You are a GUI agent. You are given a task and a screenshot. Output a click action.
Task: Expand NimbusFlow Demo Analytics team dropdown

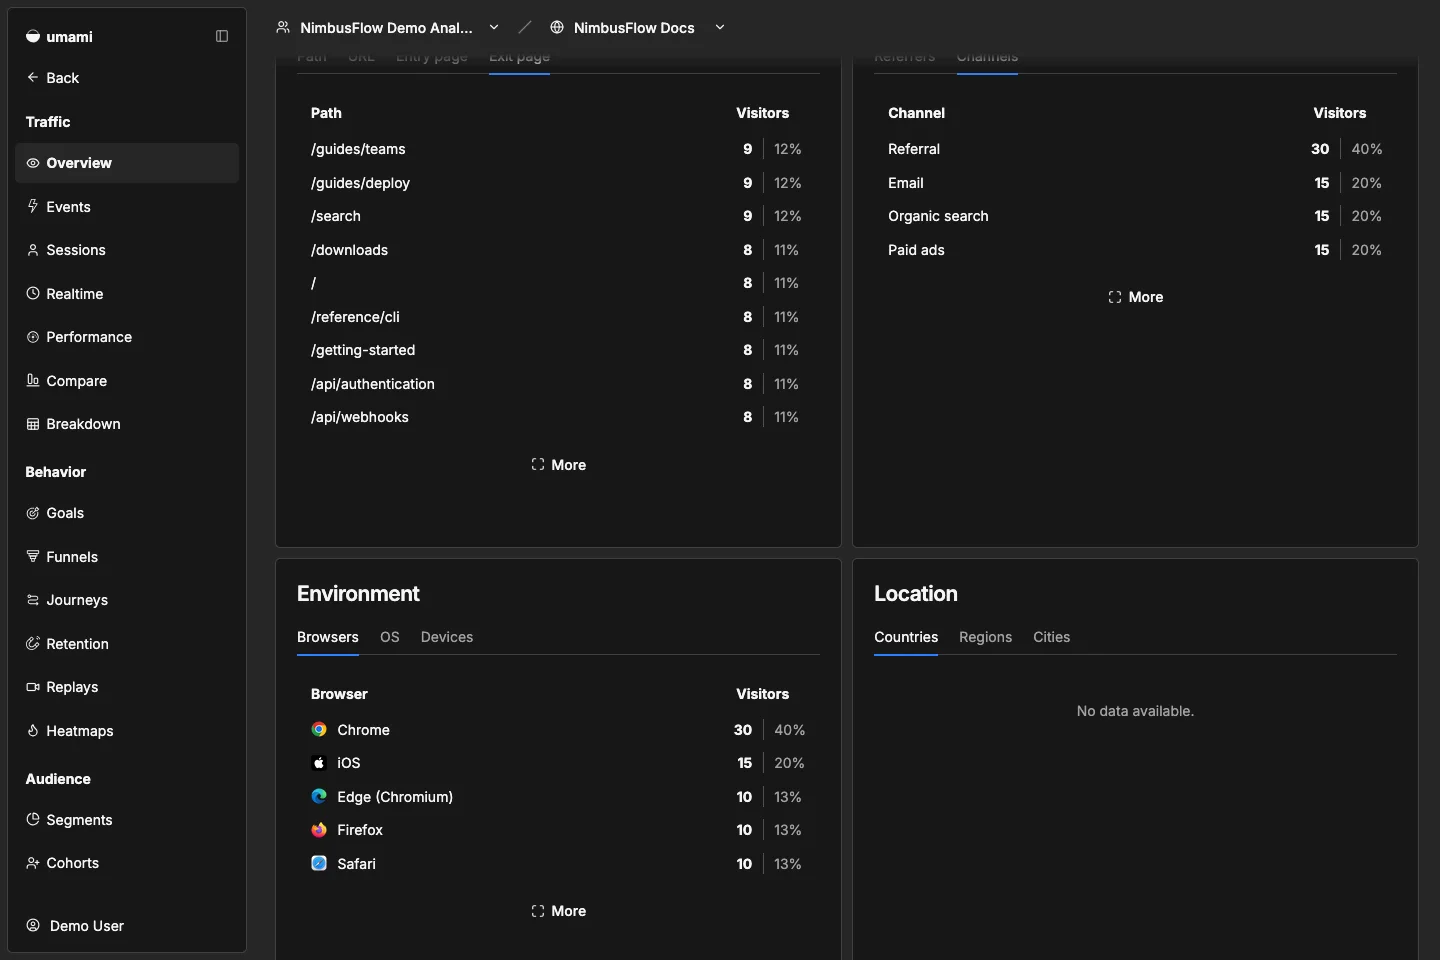pyautogui.click(x=494, y=27)
